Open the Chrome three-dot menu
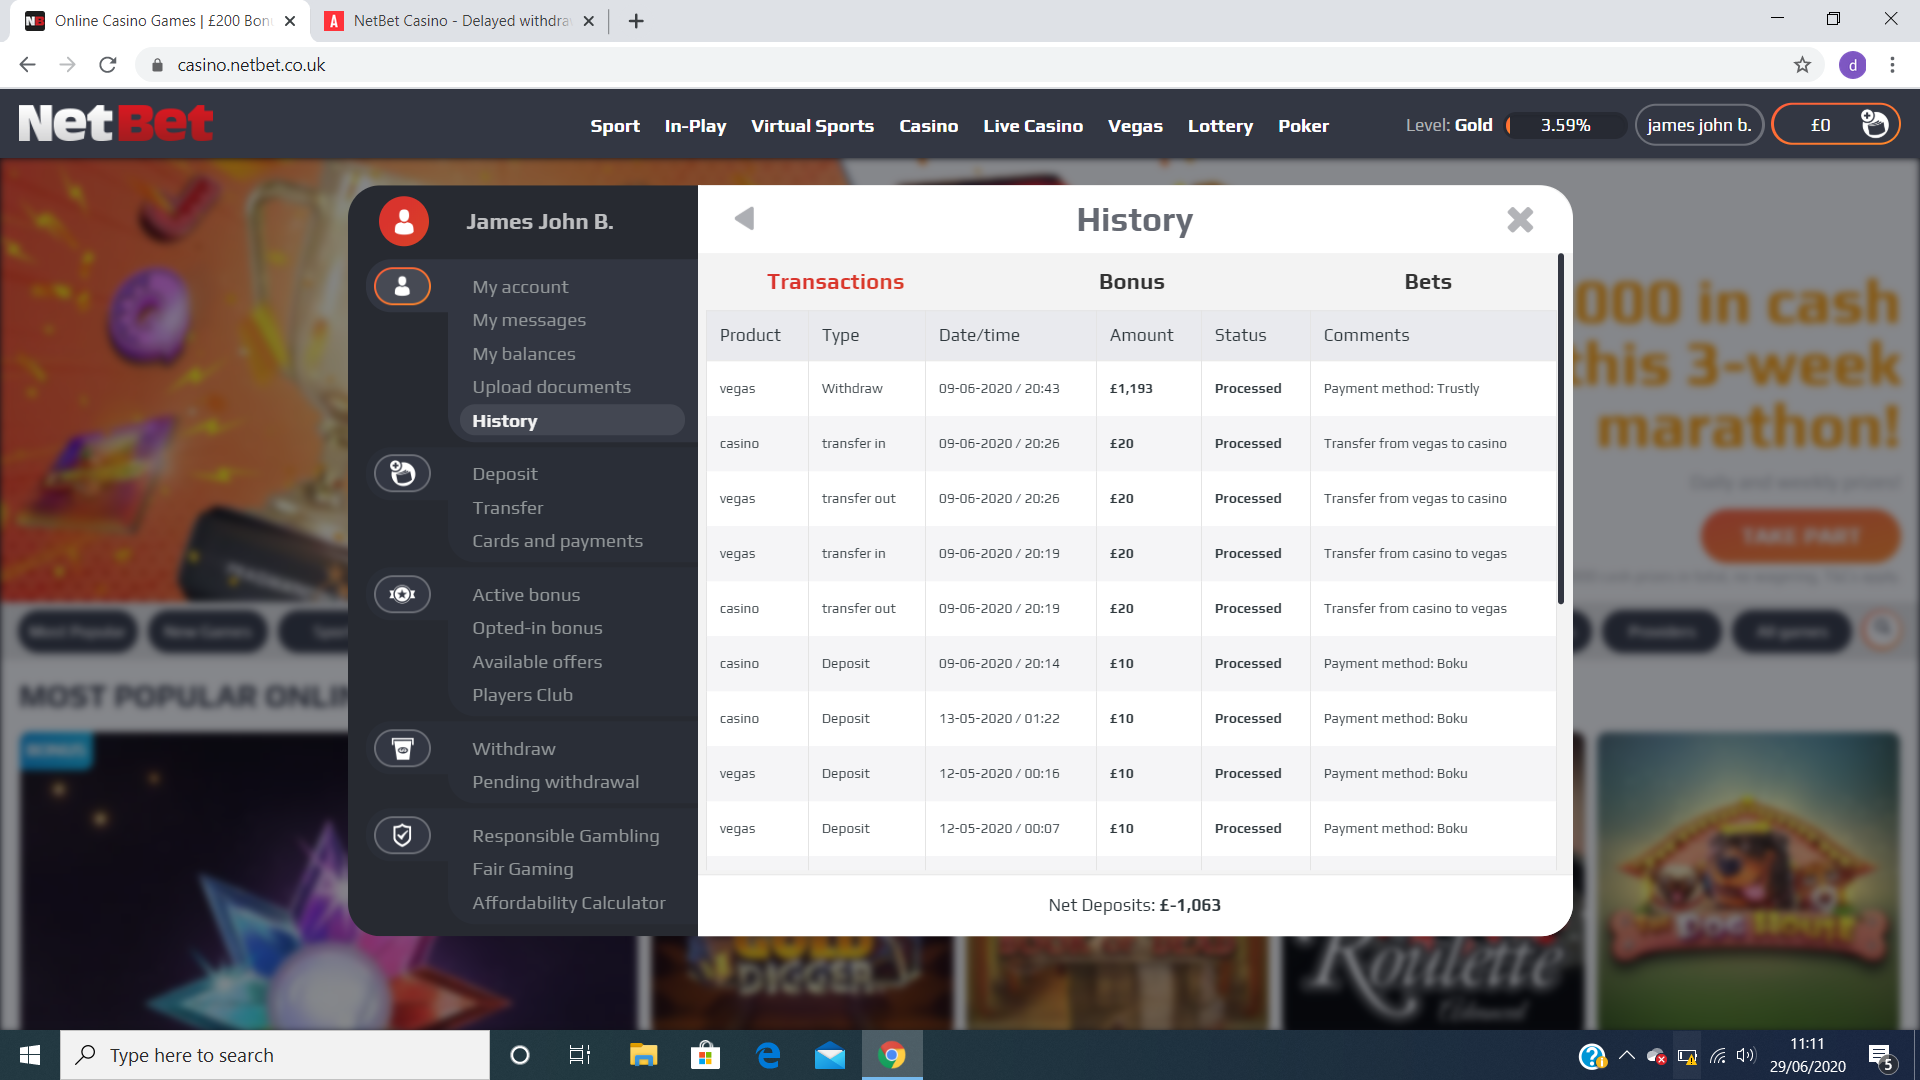 1892,65
